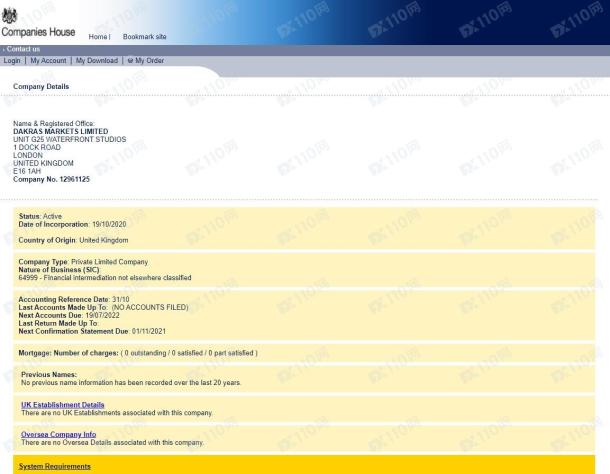The height and width of the screenshot is (474, 610).
Task: Click the Nature of Business (SIC) label
Action: coord(59,270)
